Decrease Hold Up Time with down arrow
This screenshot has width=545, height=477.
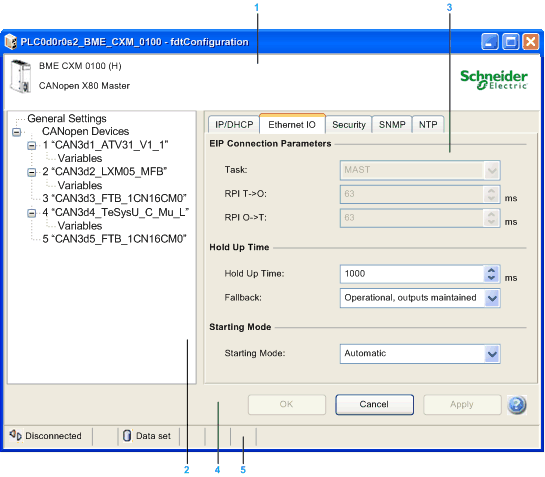[x=491, y=278]
